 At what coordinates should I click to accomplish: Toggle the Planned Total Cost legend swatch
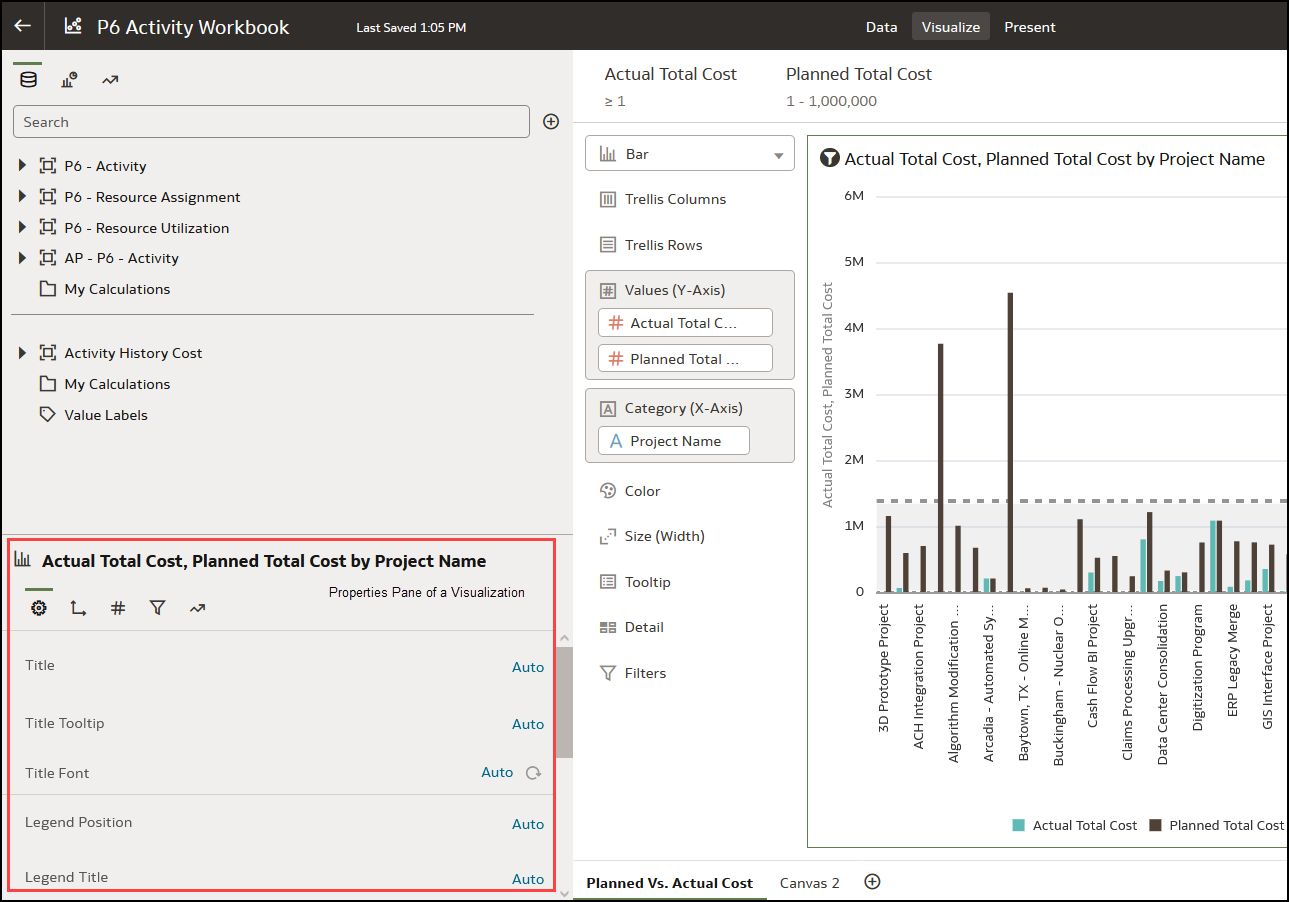tap(1155, 825)
